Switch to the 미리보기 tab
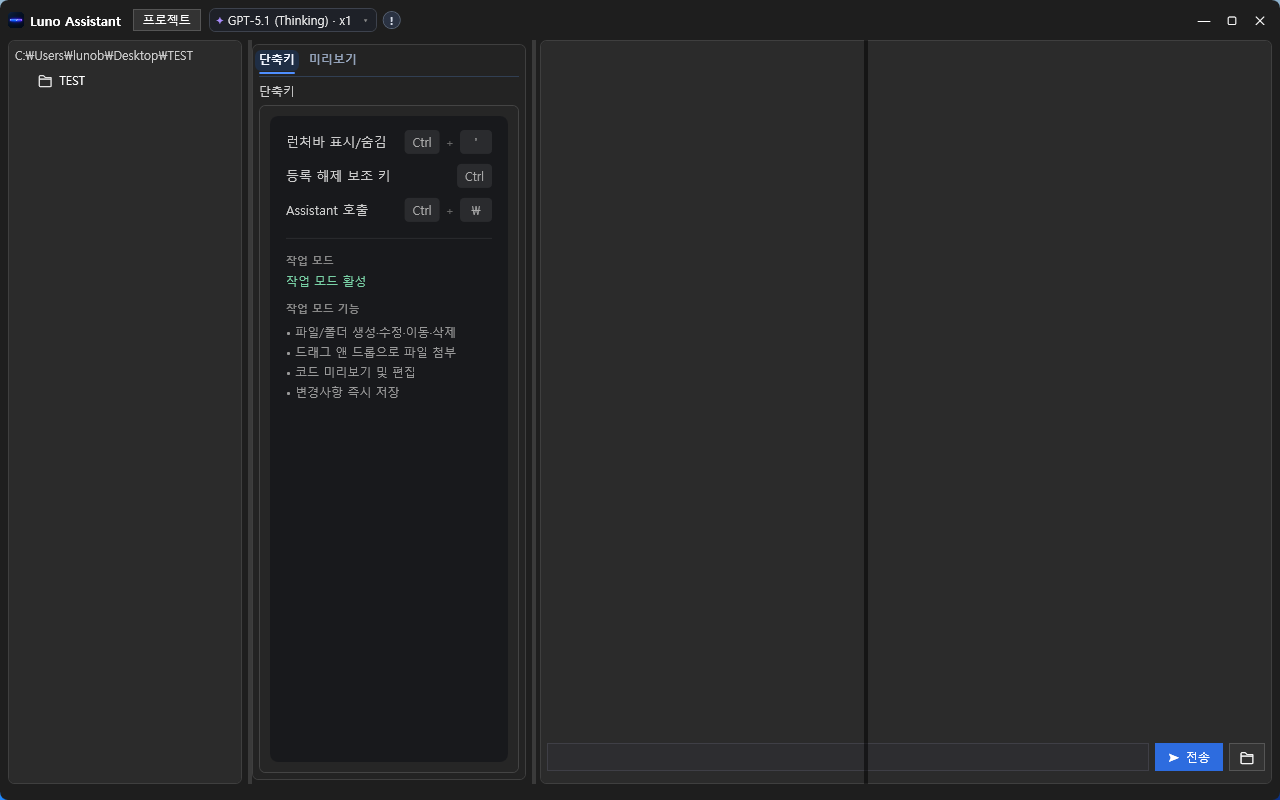Screen dimensions: 1280x800 coord(333,58)
